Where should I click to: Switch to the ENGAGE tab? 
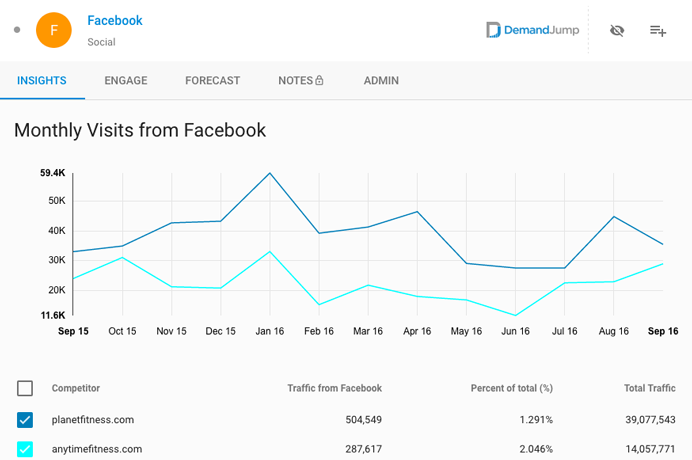click(126, 80)
